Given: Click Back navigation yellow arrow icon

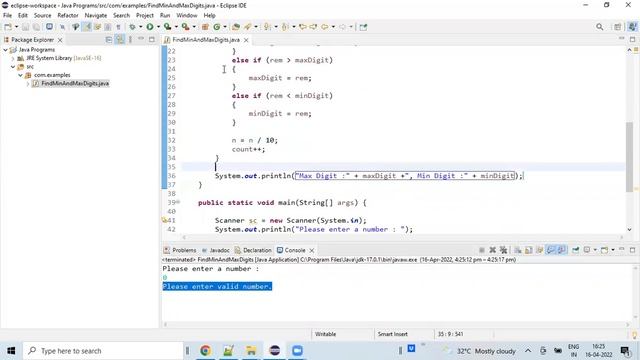Looking at the screenshot, I should click(x=324, y=27).
